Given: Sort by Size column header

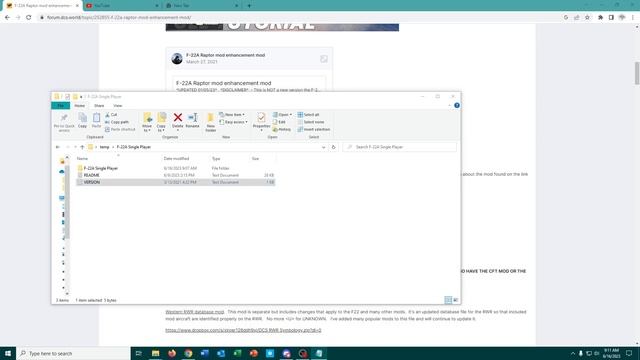Looking at the screenshot, I should (256, 158).
